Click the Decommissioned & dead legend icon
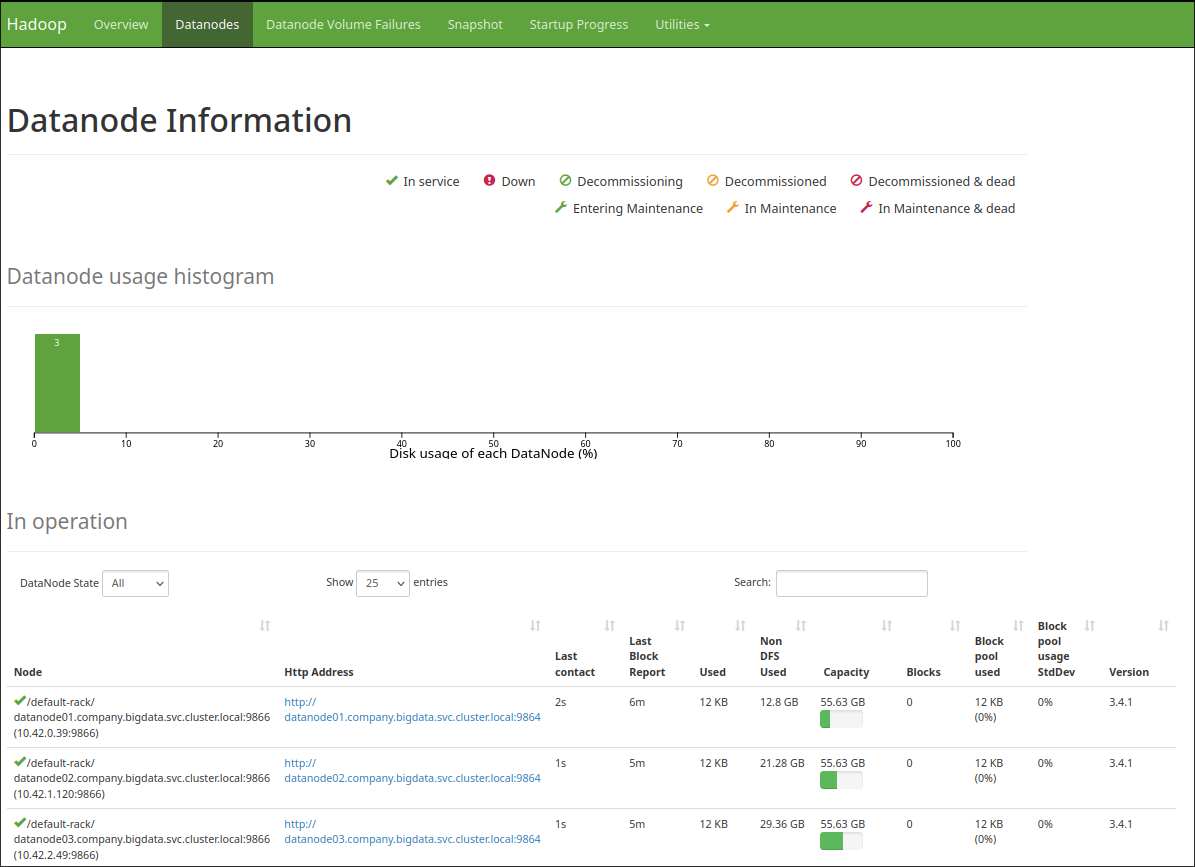 857,181
